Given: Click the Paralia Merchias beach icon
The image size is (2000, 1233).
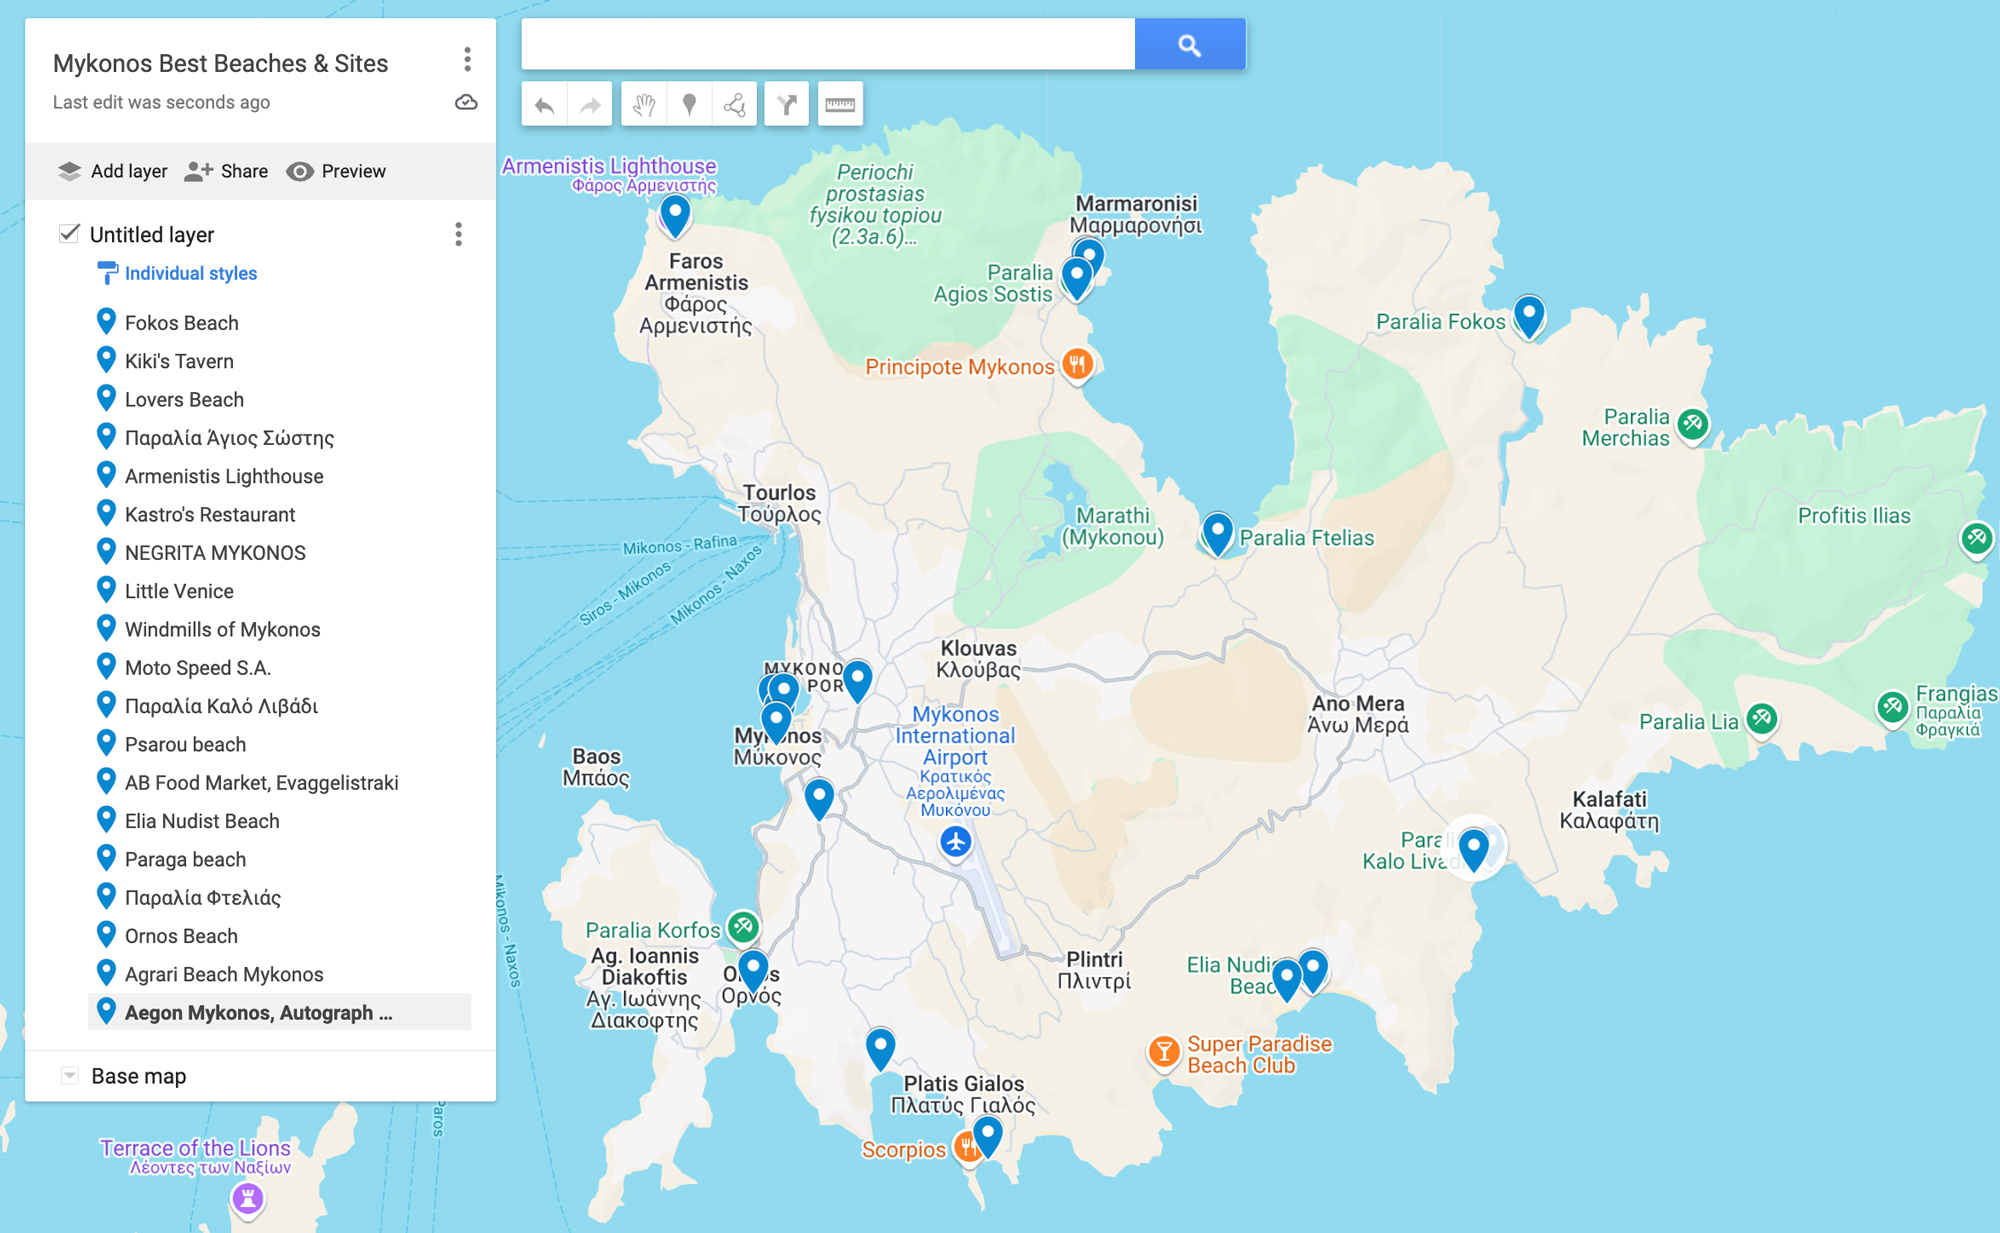Looking at the screenshot, I should coord(1692,425).
